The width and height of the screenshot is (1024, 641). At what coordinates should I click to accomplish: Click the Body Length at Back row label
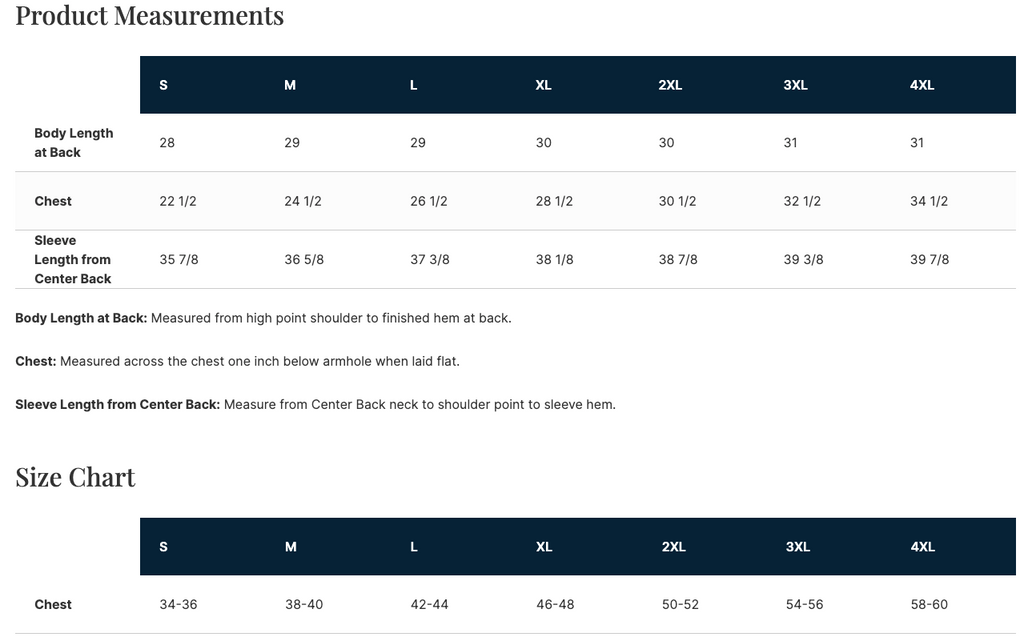point(73,143)
